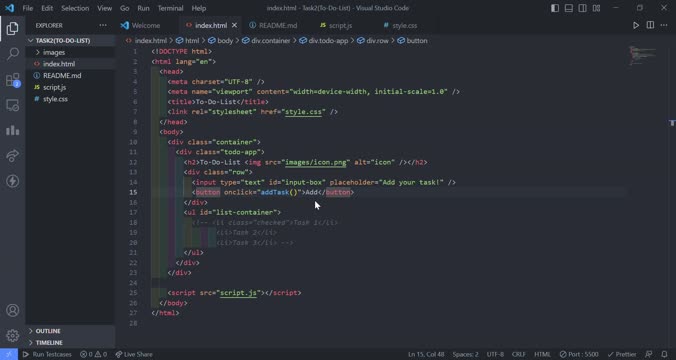676x360 pixels.
Task: Expand the TIMELINE section
Action: 49,343
